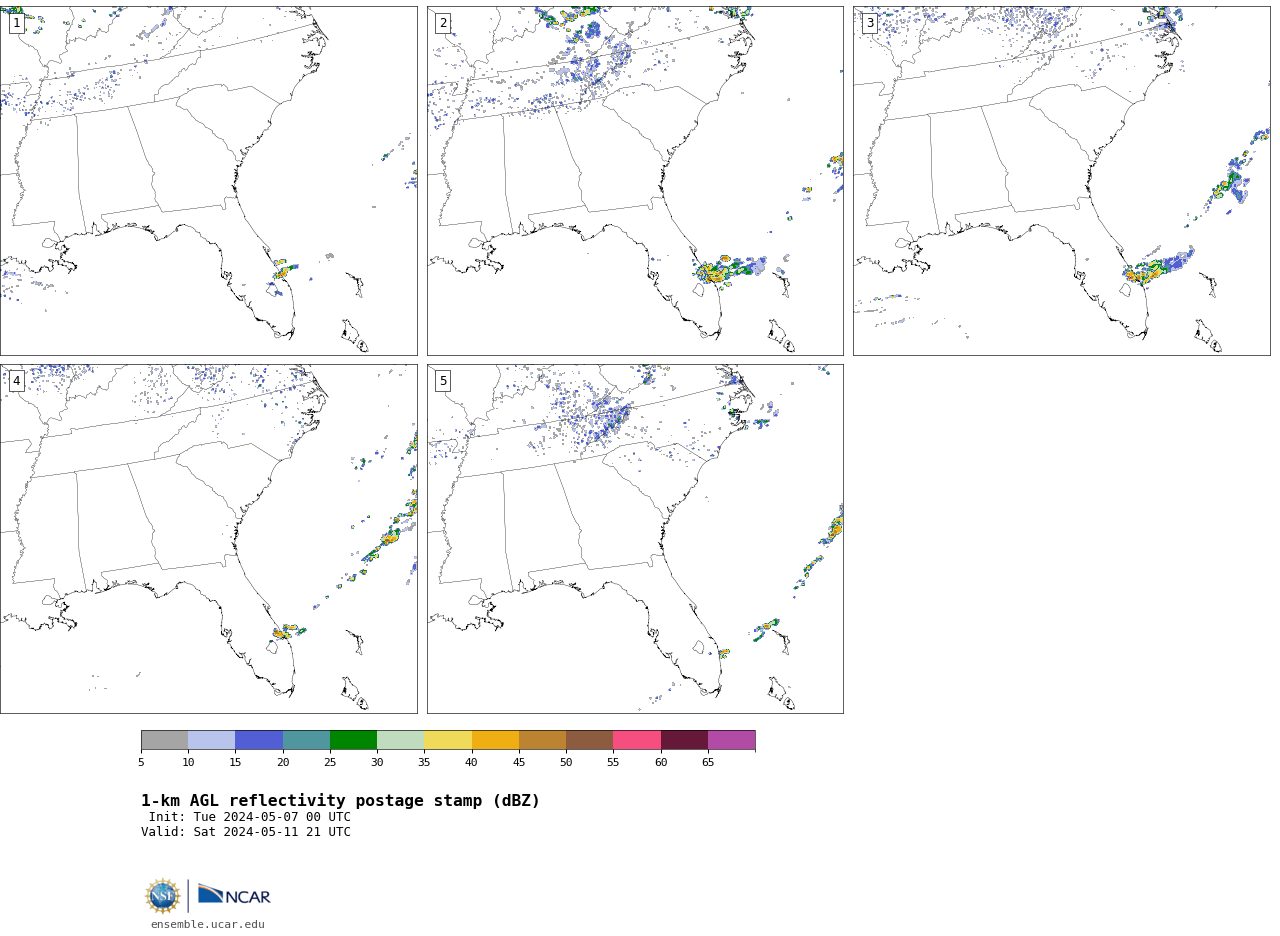This screenshot has width=1280, height=936.
Task: Select the pale green 30-35 dBZ swatch
Action: point(400,740)
